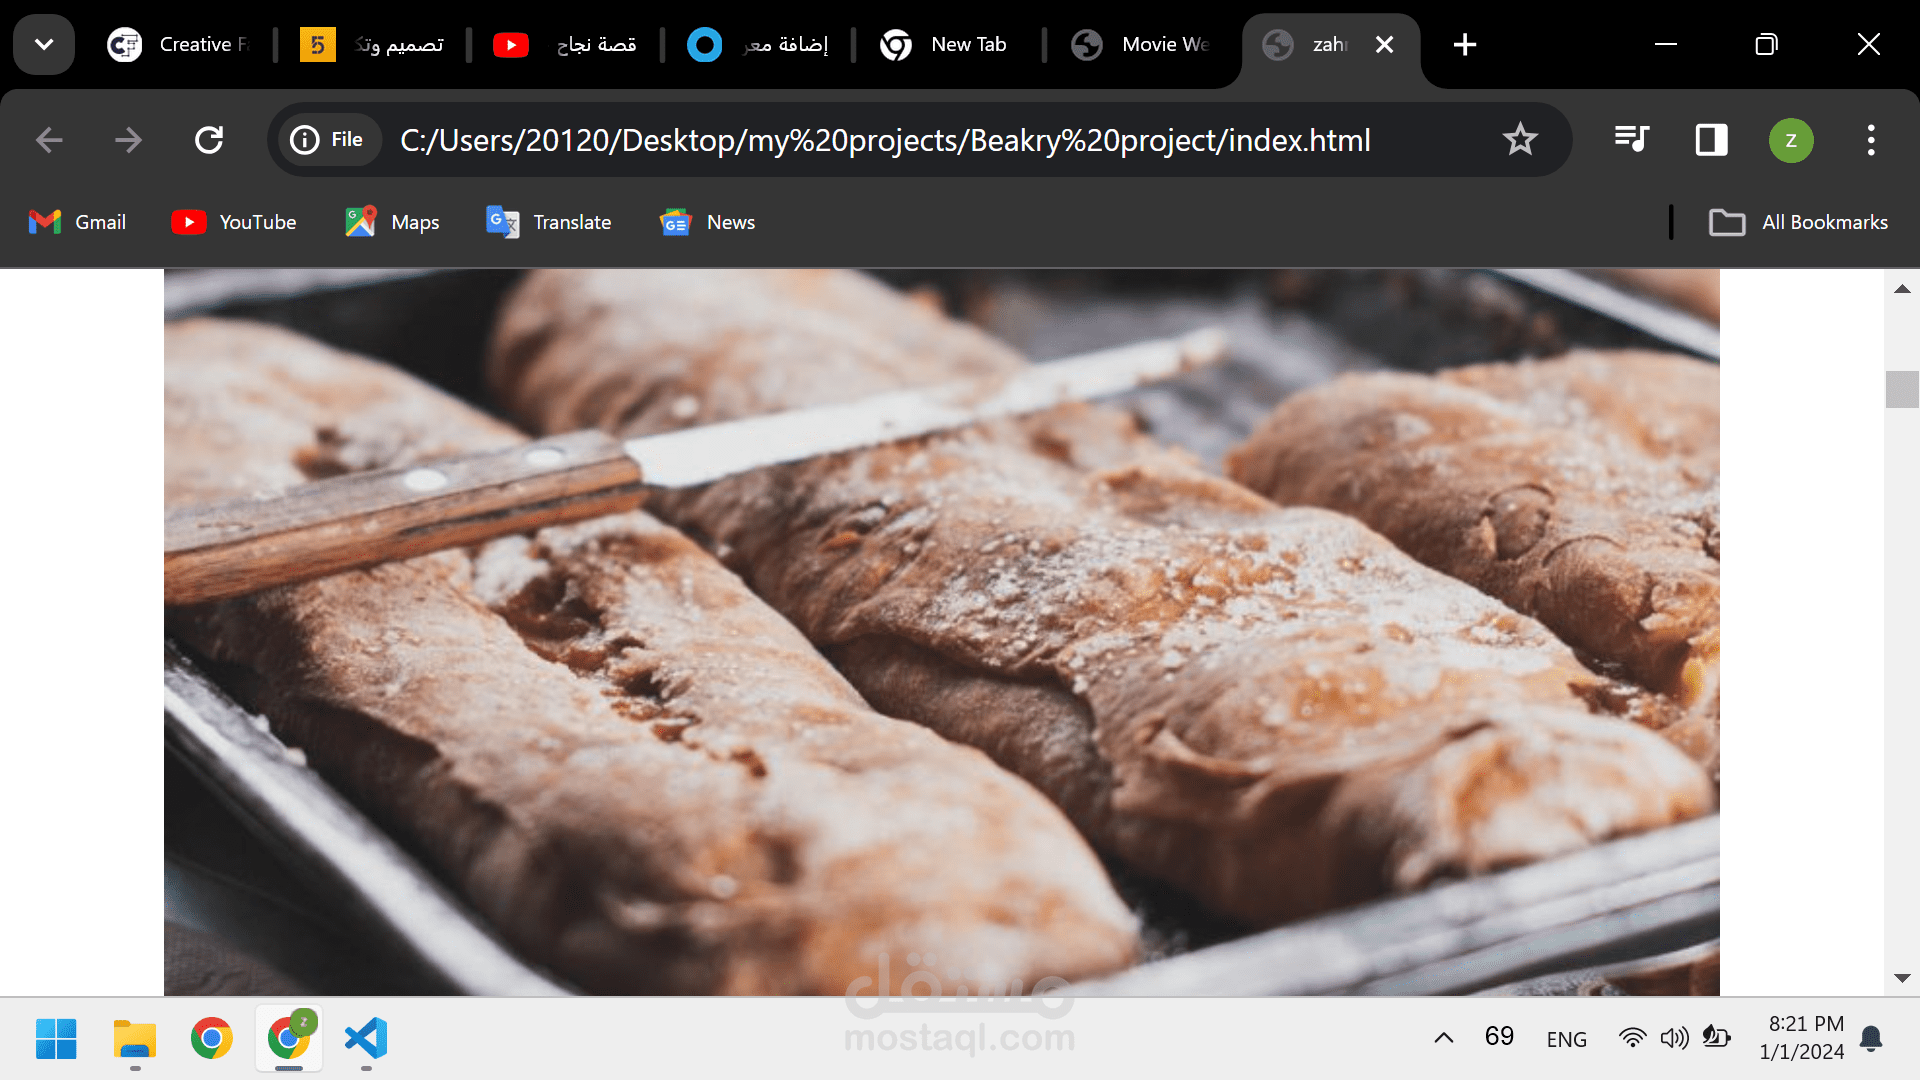This screenshot has height=1080, width=1920.
Task: Open Chrome's media controls panel
Action: coord(1630,140)
